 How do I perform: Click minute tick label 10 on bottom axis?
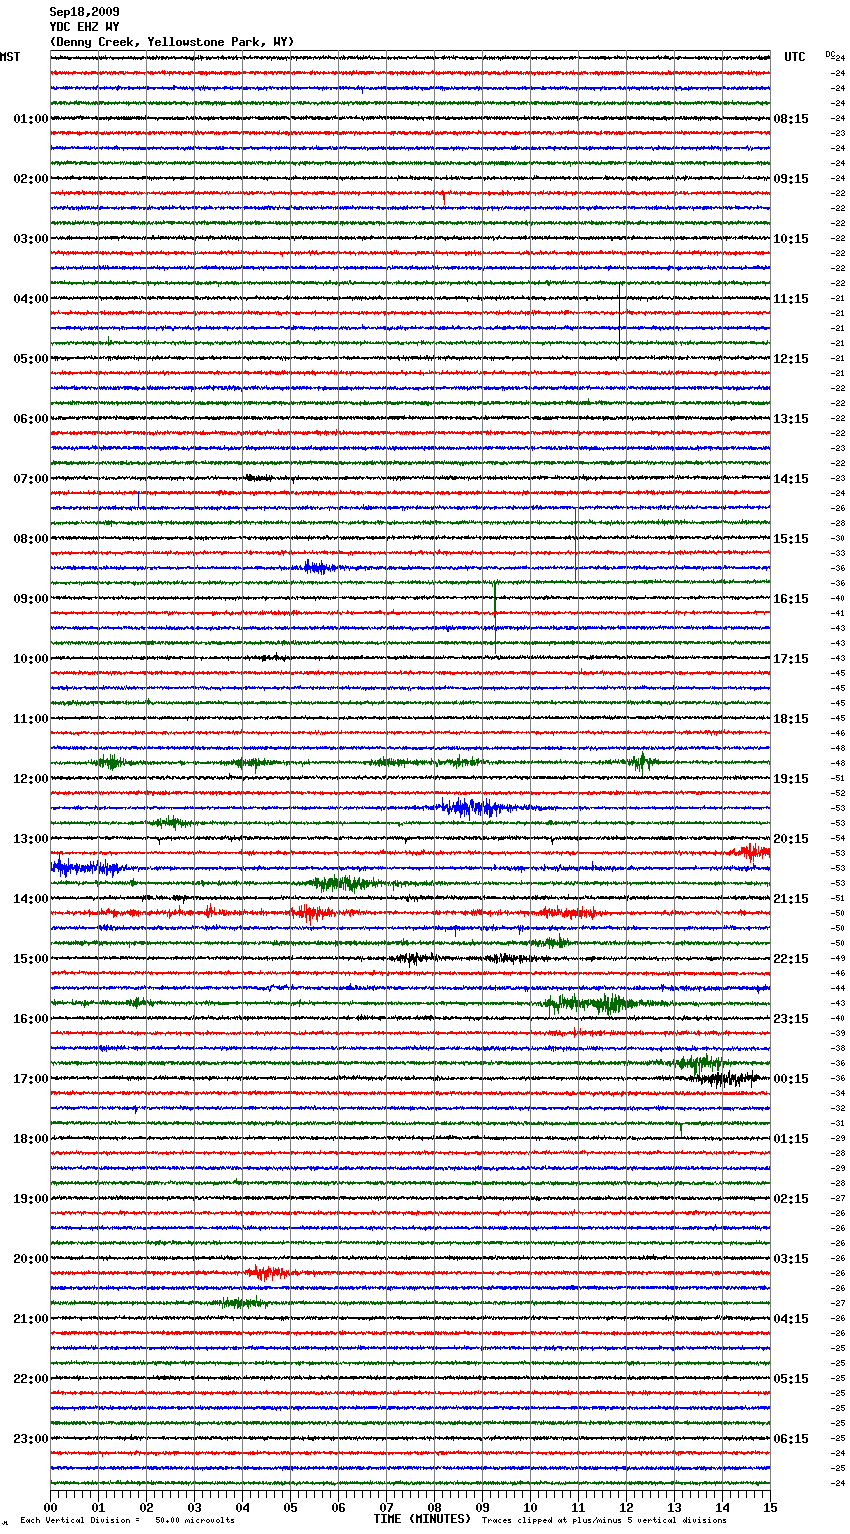coord(531,1507)
